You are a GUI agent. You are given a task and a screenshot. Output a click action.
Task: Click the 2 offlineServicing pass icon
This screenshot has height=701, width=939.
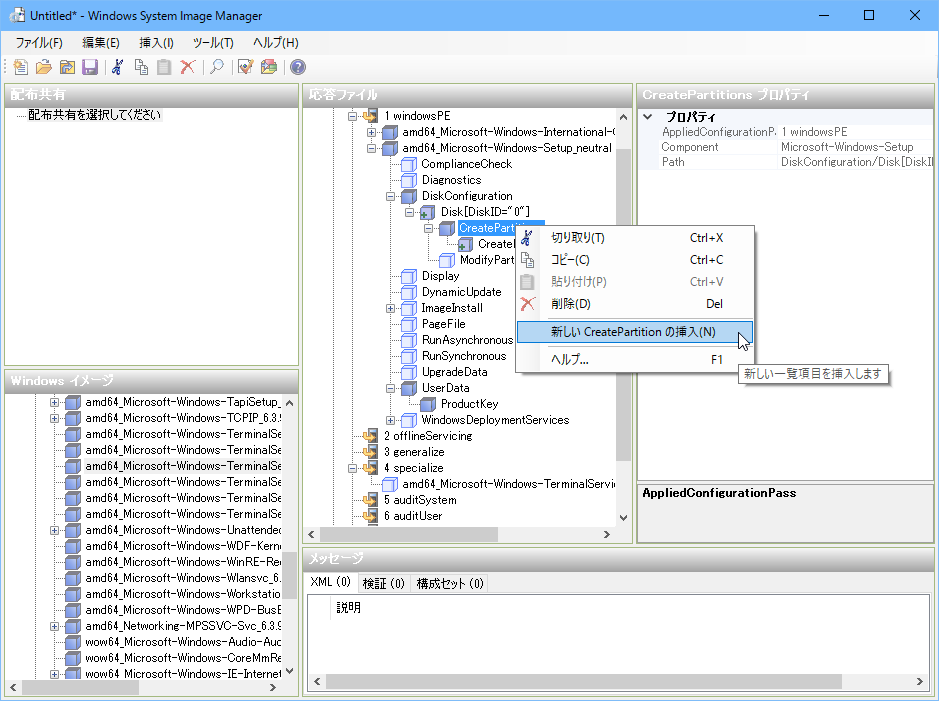(371, 436)
